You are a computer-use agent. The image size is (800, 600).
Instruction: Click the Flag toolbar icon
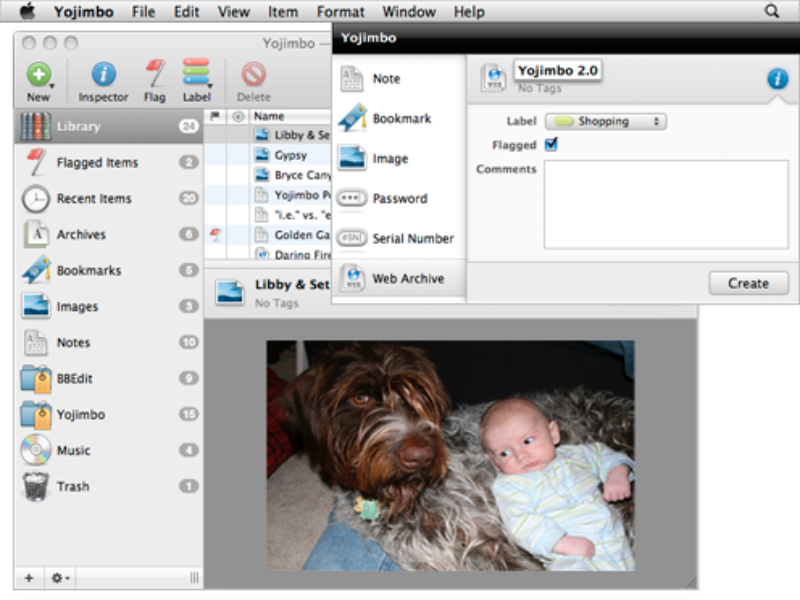(154, 75)
